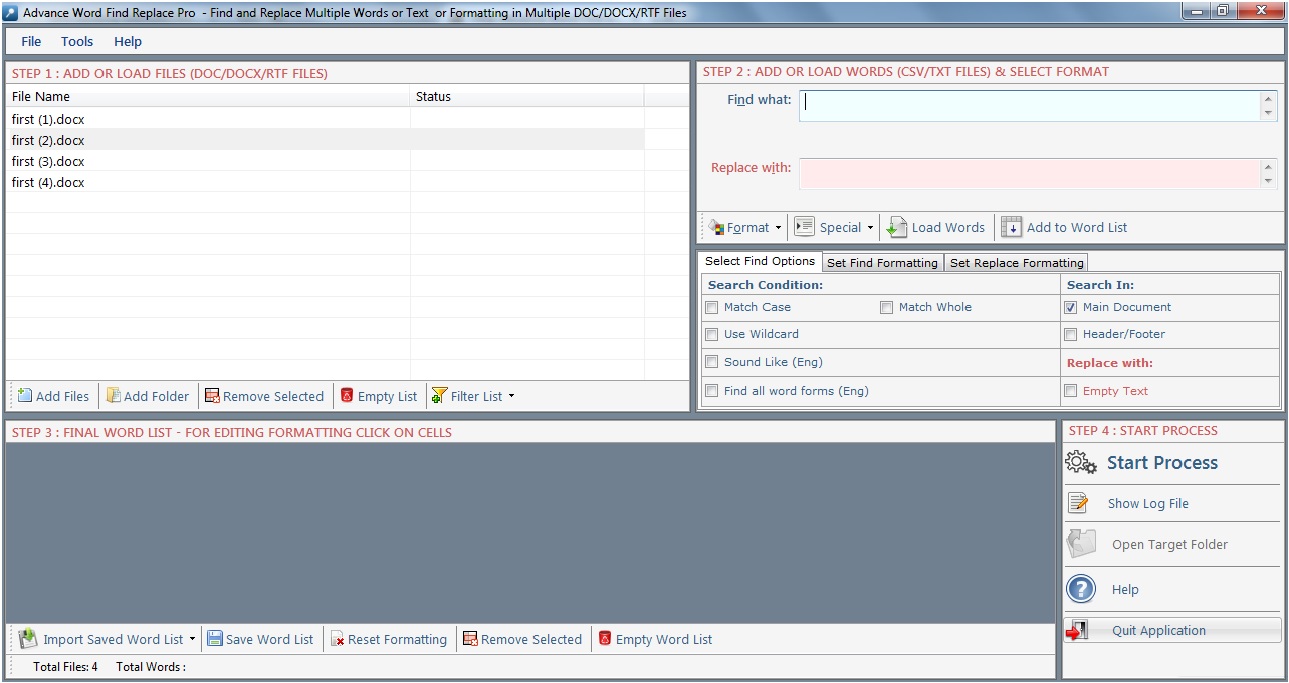This screenshot has width=1289, height=683.
Task: Toggle the Use Wildcard checkbox
Action: coord(712,334)
